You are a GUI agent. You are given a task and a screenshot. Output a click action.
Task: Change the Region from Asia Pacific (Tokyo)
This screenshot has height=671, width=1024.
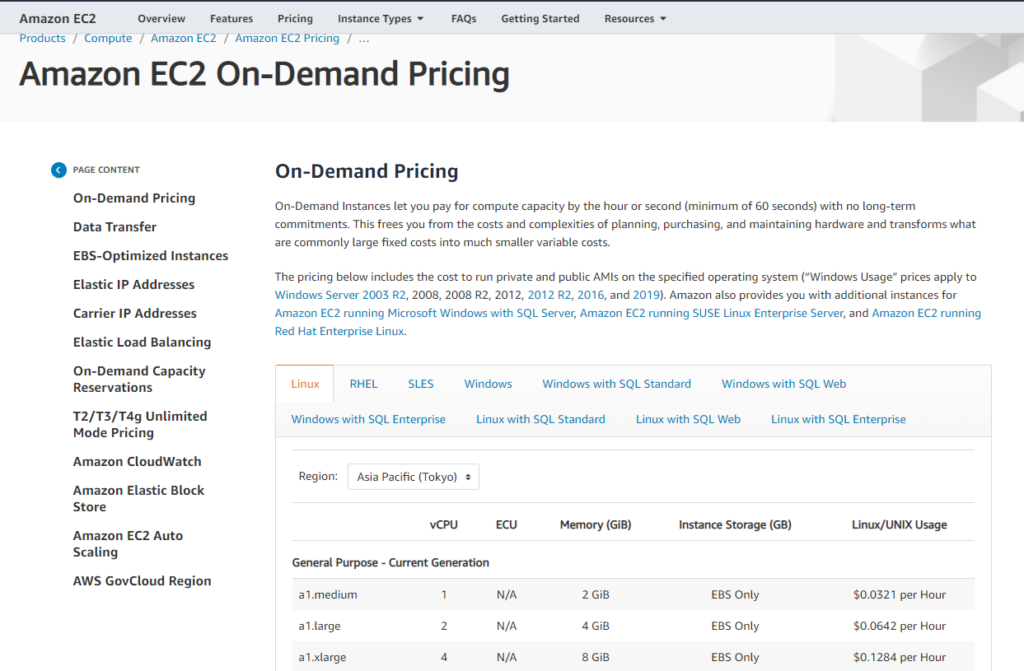pos(413,477)
